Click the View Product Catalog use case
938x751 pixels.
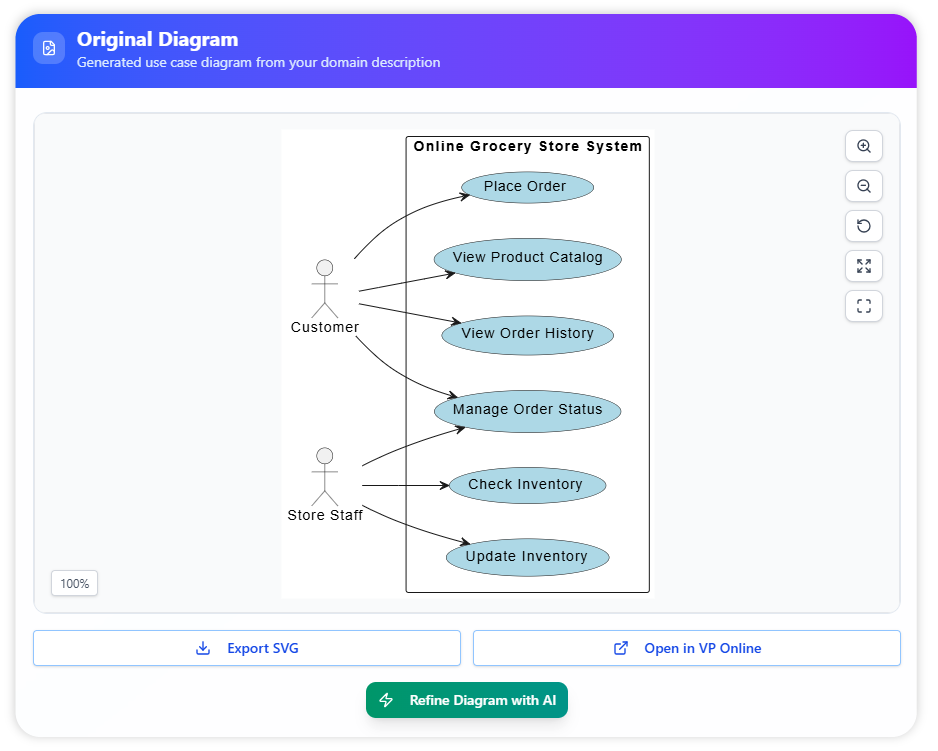(527, 258)
